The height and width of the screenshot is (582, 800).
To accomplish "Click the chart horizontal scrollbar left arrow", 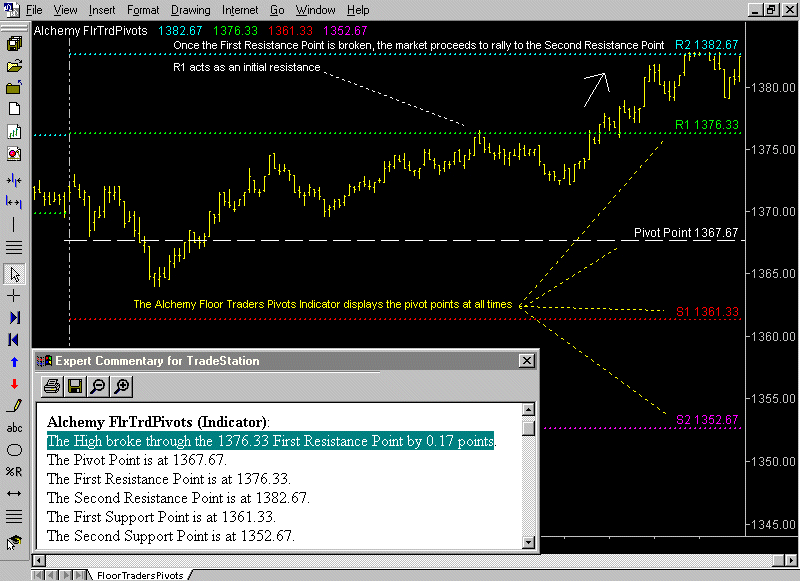I will (x=39, y=561).
